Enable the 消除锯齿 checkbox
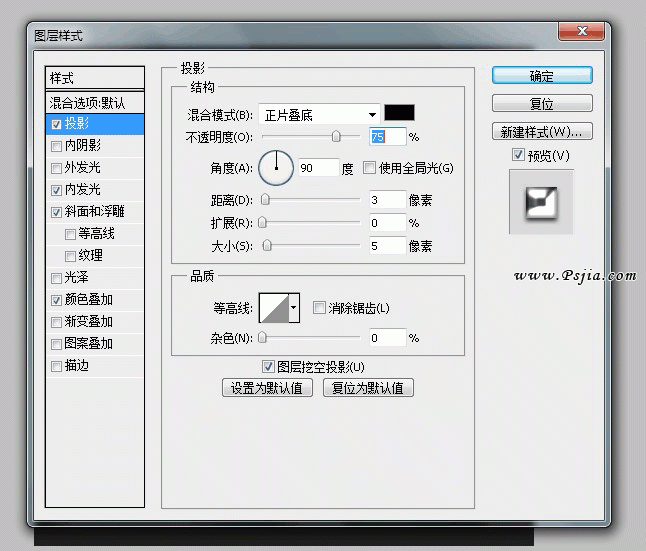This screenshot has height=551, width=646. pyautogui.click(x=320, y=308)
